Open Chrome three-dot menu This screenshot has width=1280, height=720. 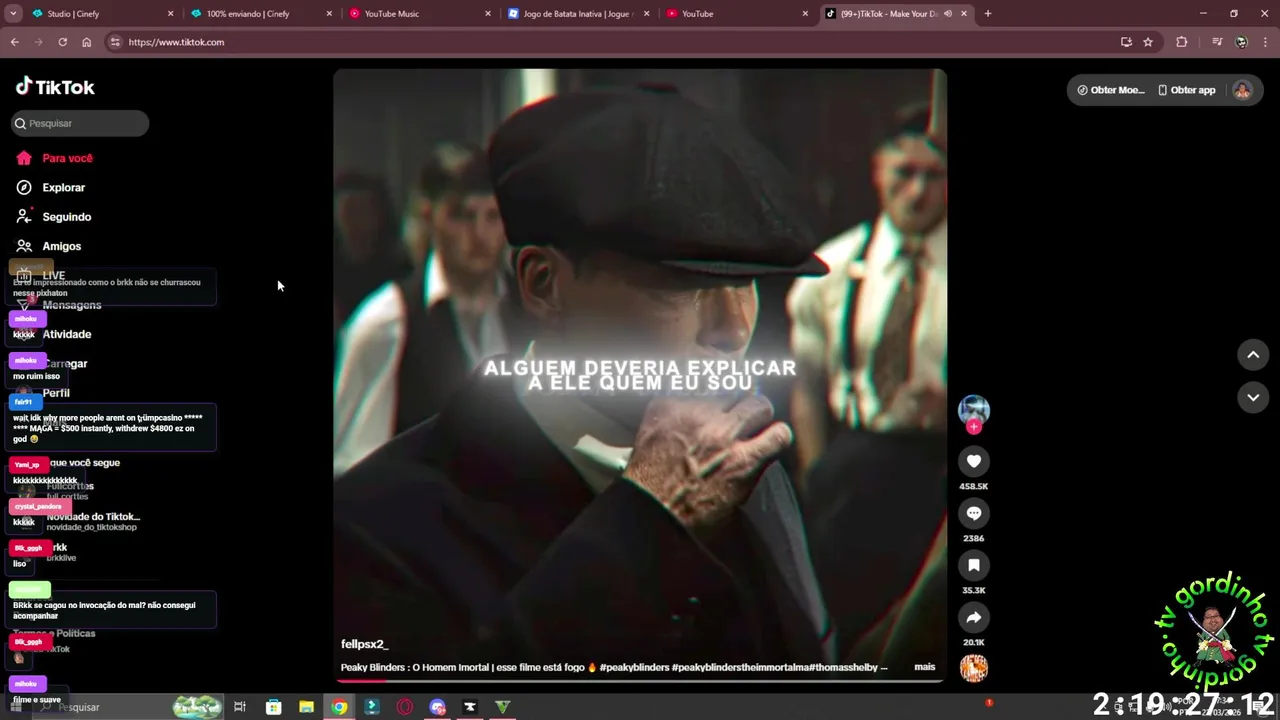click(x=1265, y=42)
